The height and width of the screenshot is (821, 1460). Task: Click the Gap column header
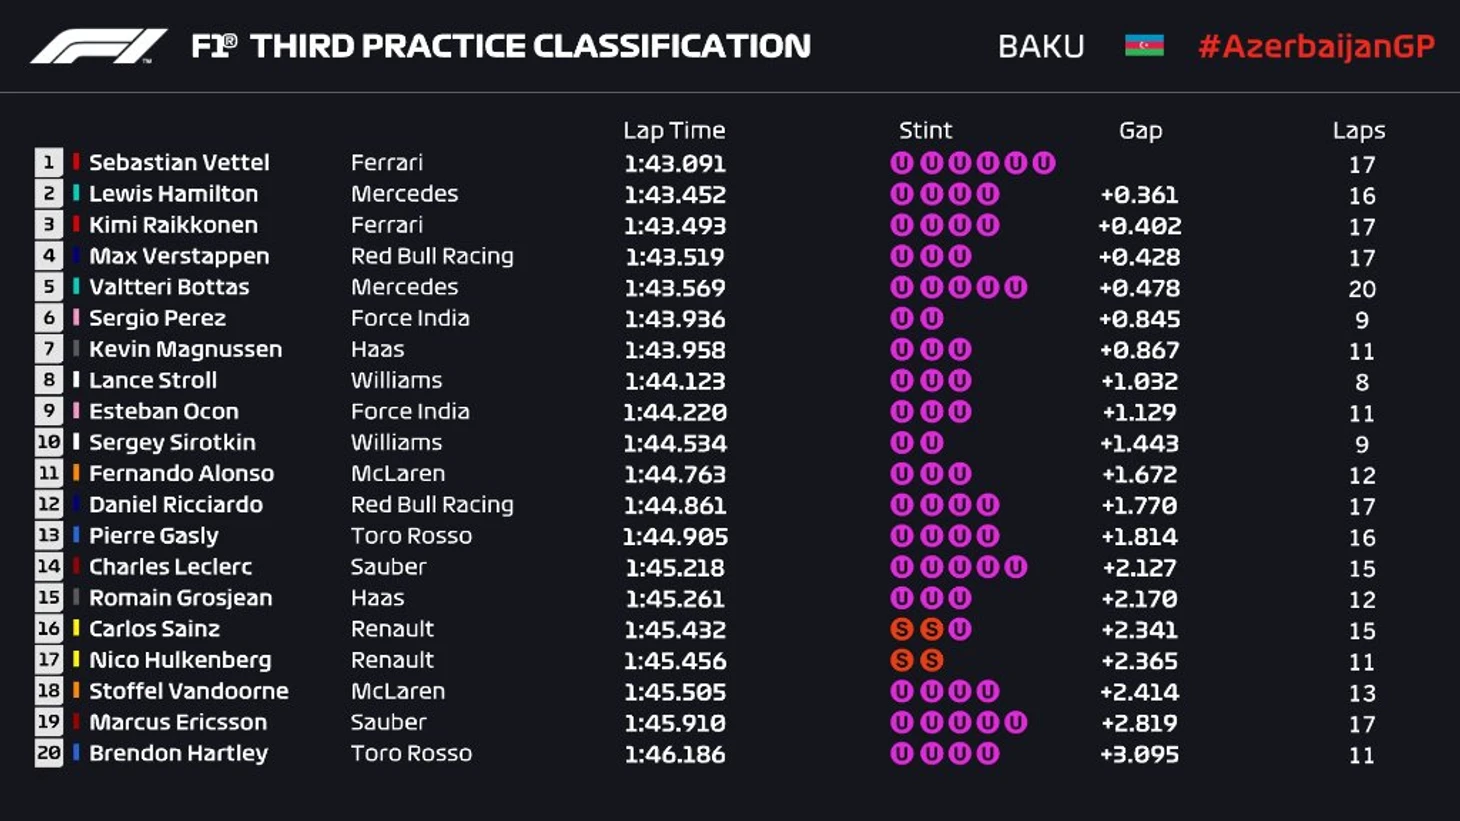[1140, 130]
